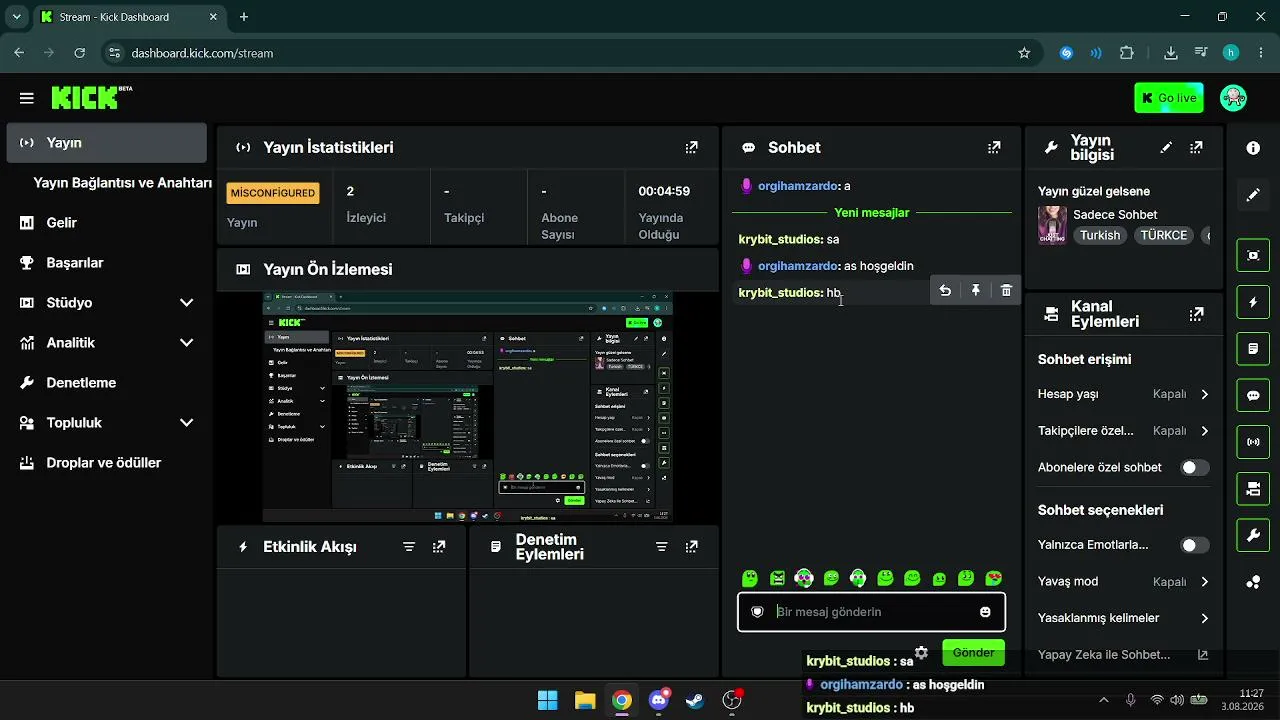Send message with Gönder button

(x=973, y=653)
